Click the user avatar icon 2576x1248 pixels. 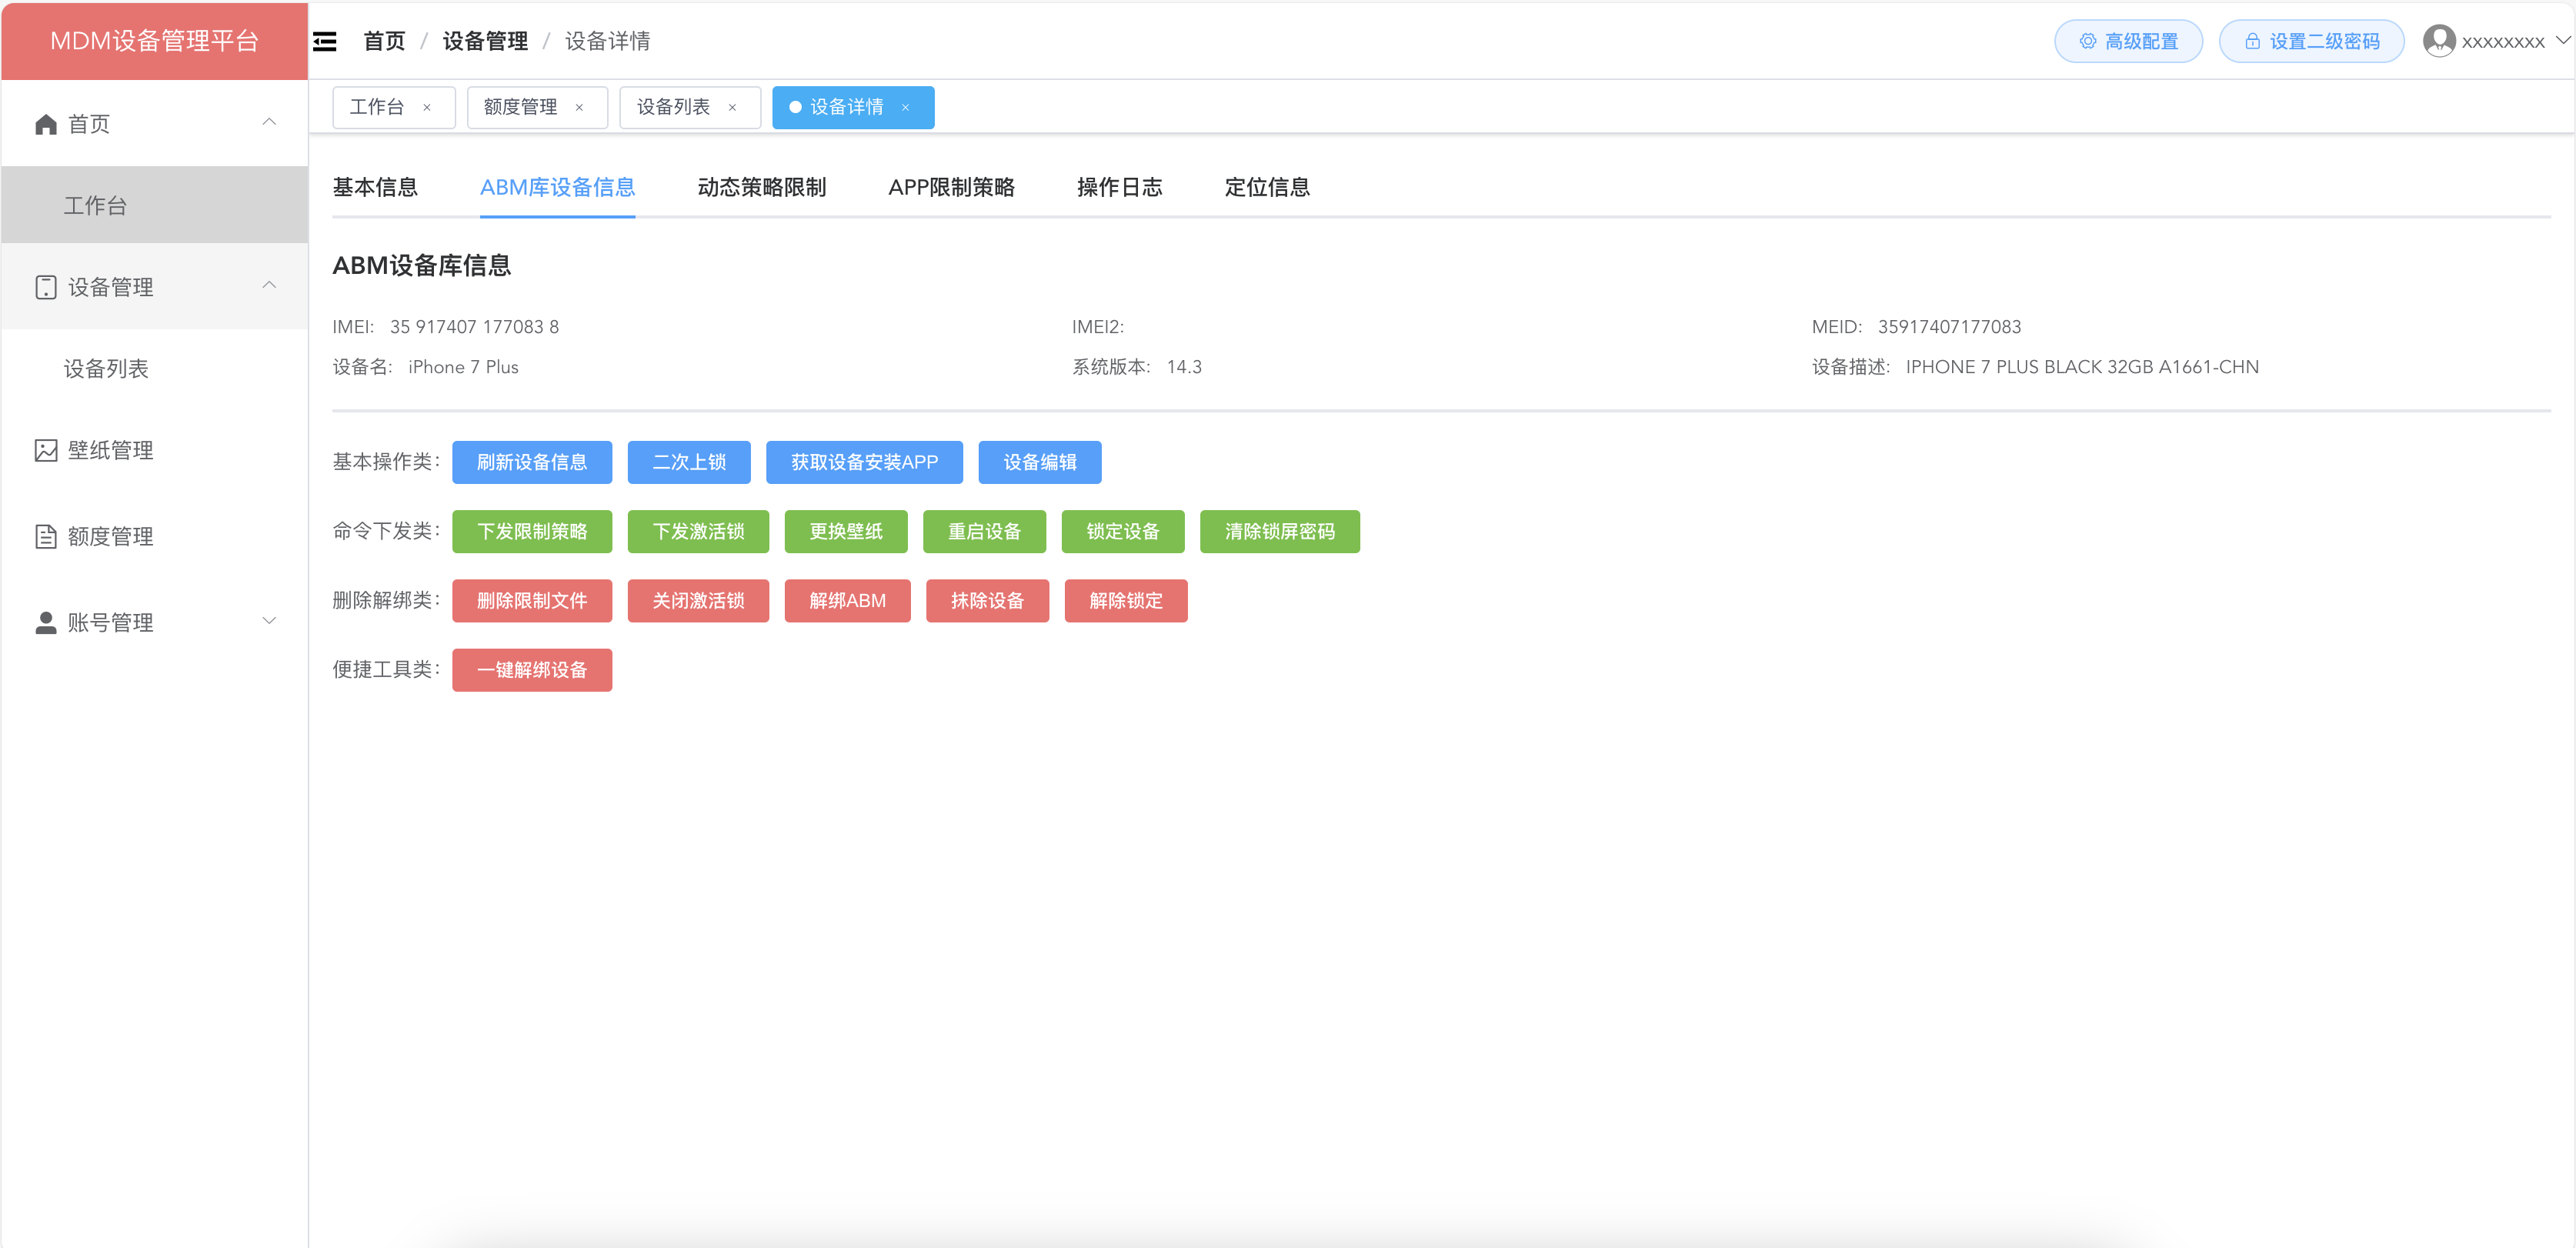pos(2438,41)
